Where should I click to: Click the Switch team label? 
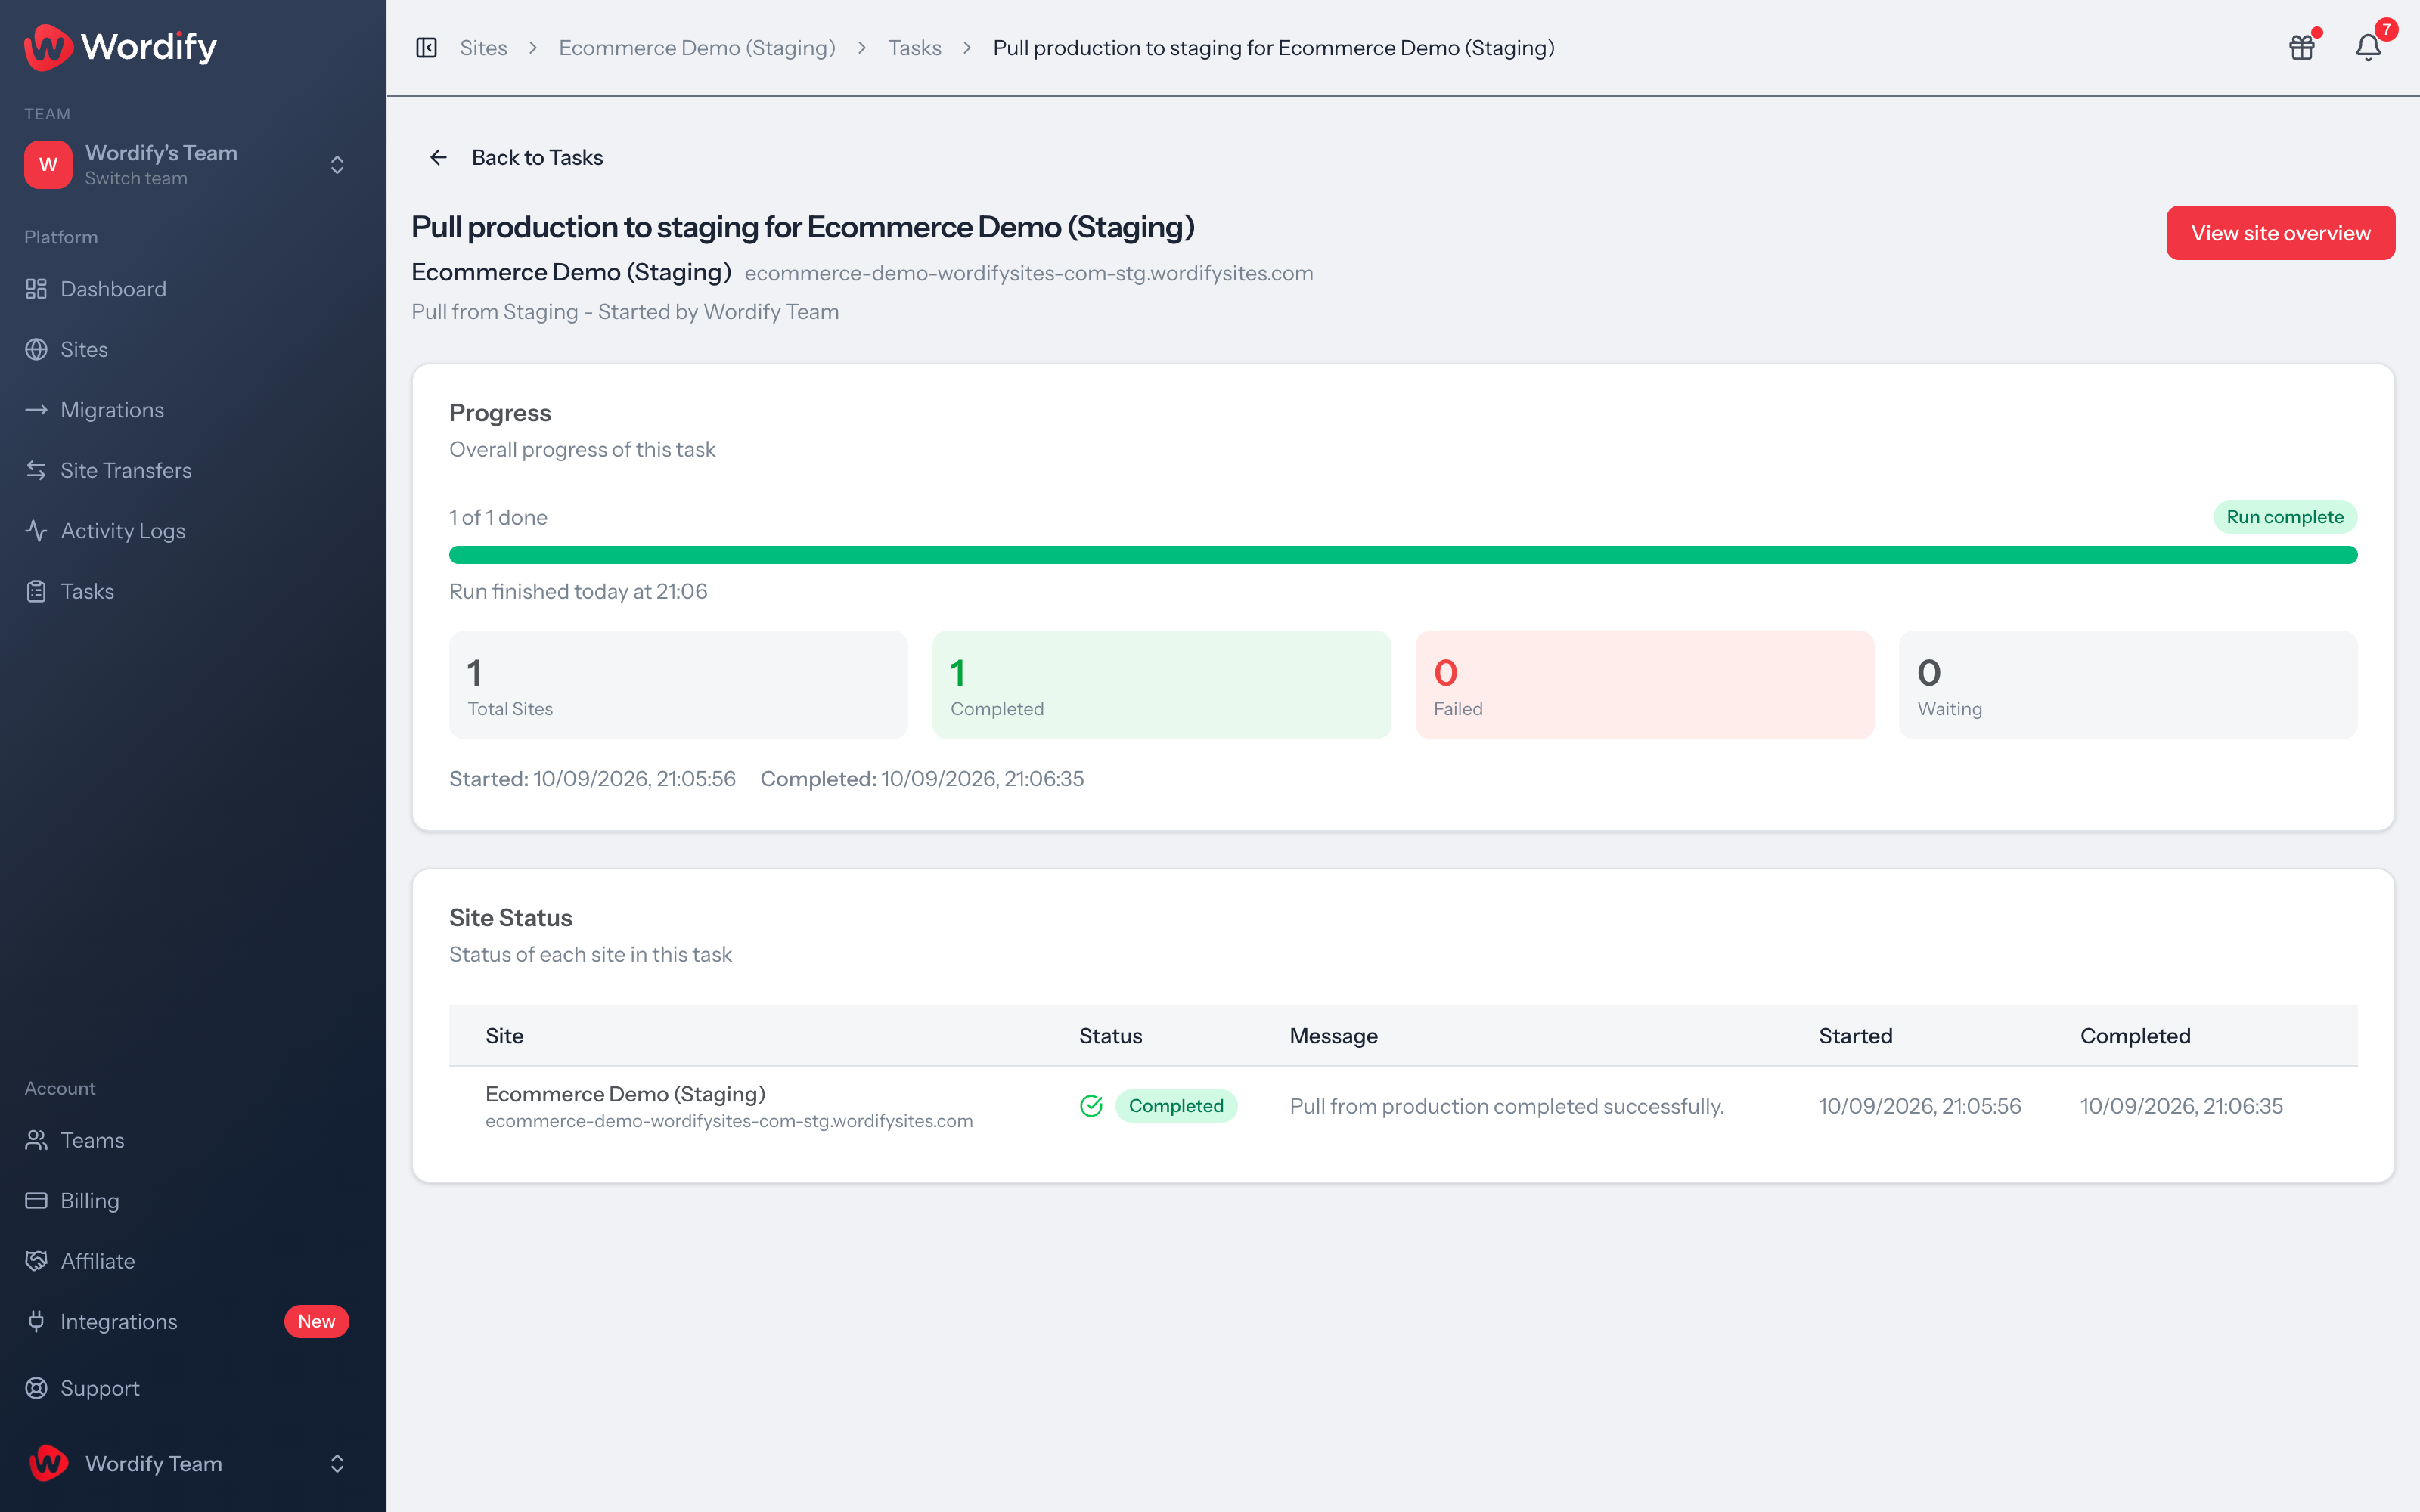[x=136, y=178]
